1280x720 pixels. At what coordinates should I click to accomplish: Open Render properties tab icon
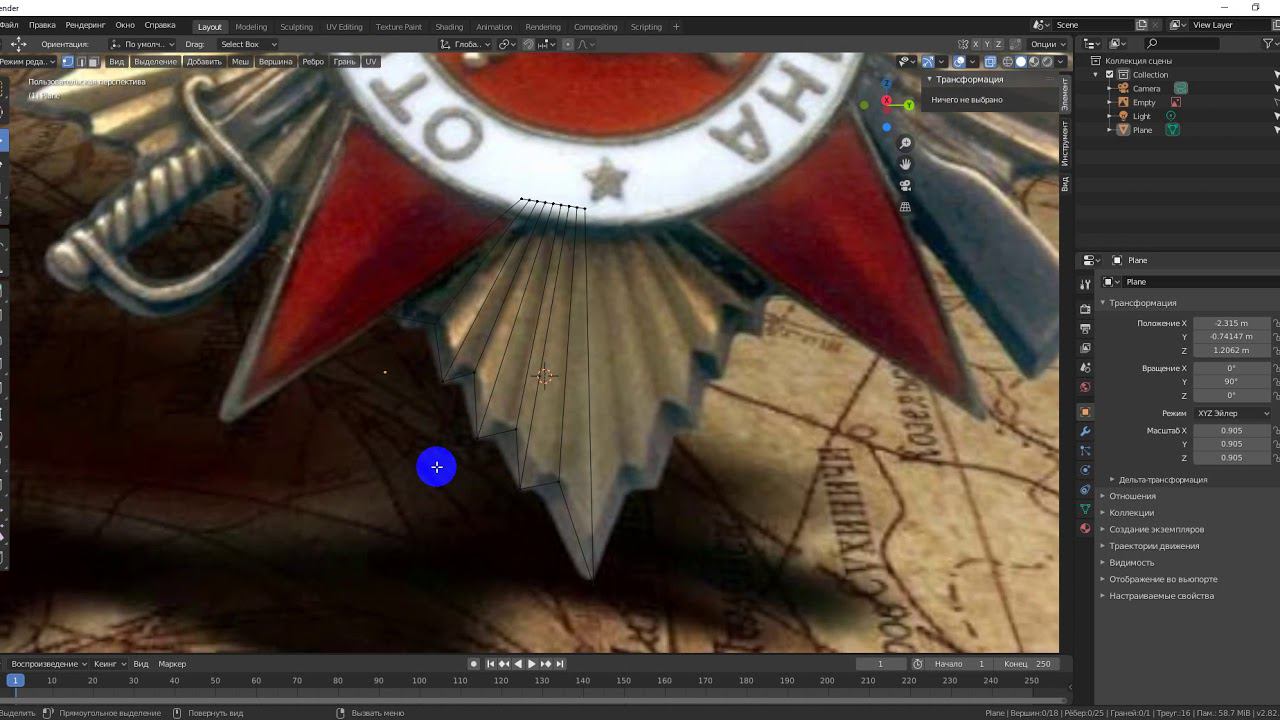[x=1085, y=309]
